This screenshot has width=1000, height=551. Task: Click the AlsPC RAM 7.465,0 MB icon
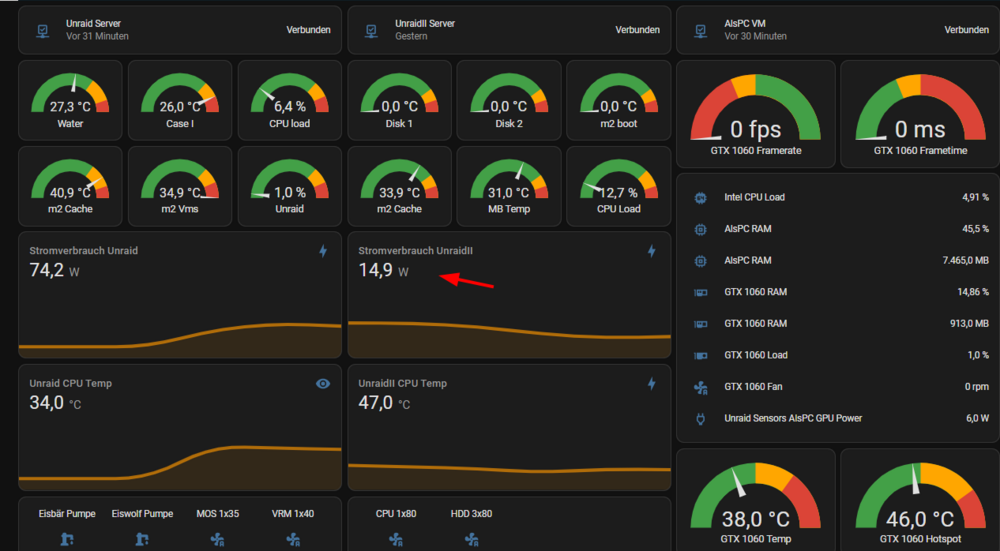700,261
